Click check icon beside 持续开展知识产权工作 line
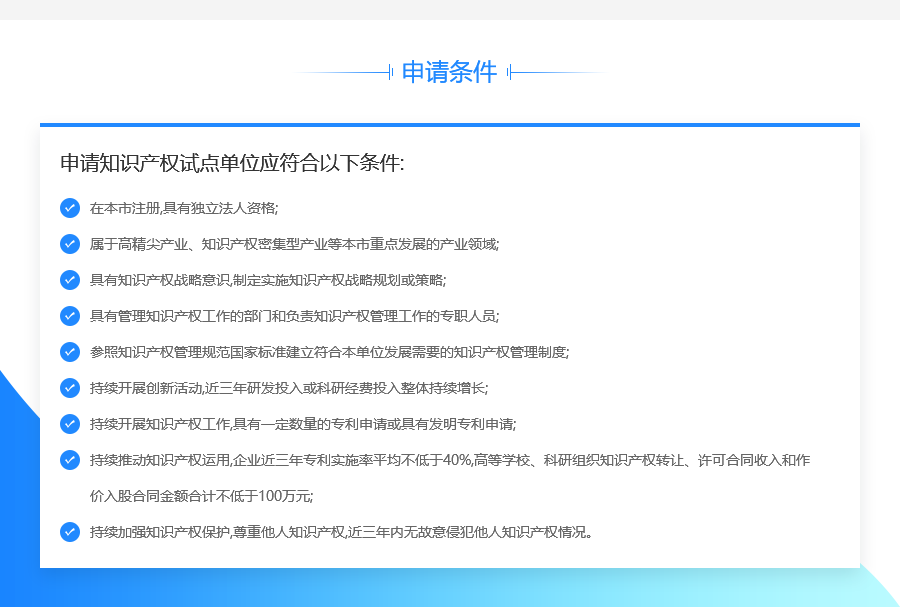Image resolution: width=900 pixels, height=608 pixels. click(70, 424)
